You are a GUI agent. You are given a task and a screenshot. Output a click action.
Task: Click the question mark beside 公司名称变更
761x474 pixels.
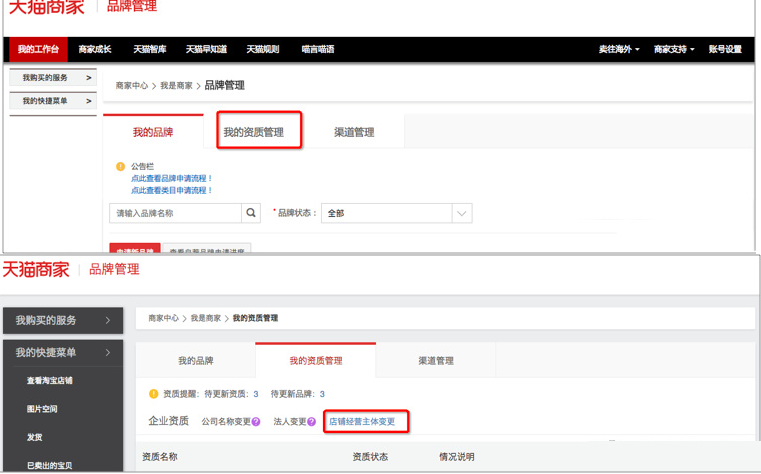click(256, 422)
